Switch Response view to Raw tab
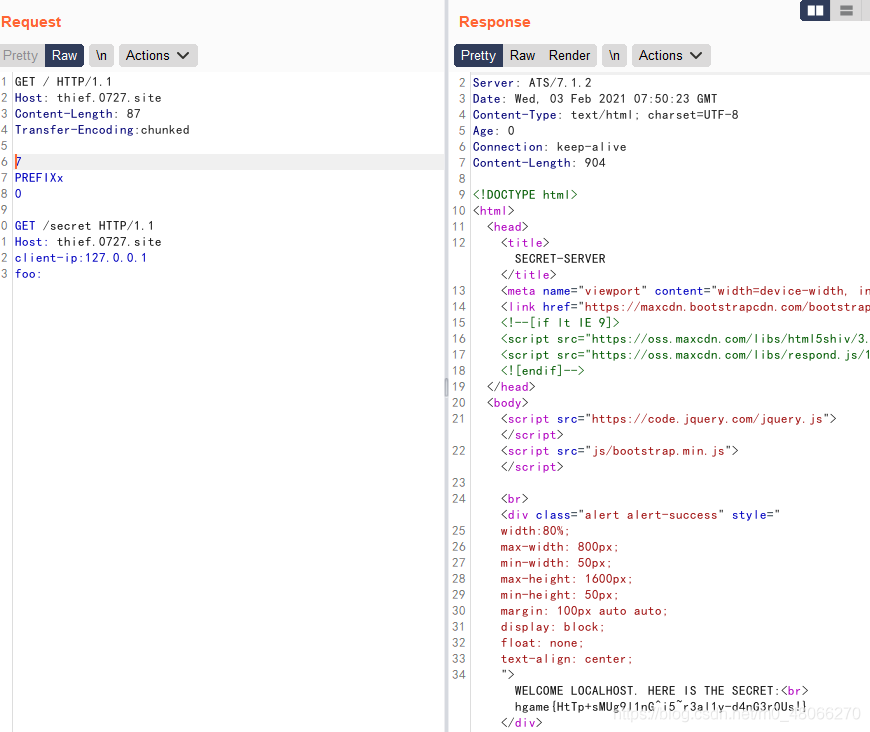 coord(522,55)
